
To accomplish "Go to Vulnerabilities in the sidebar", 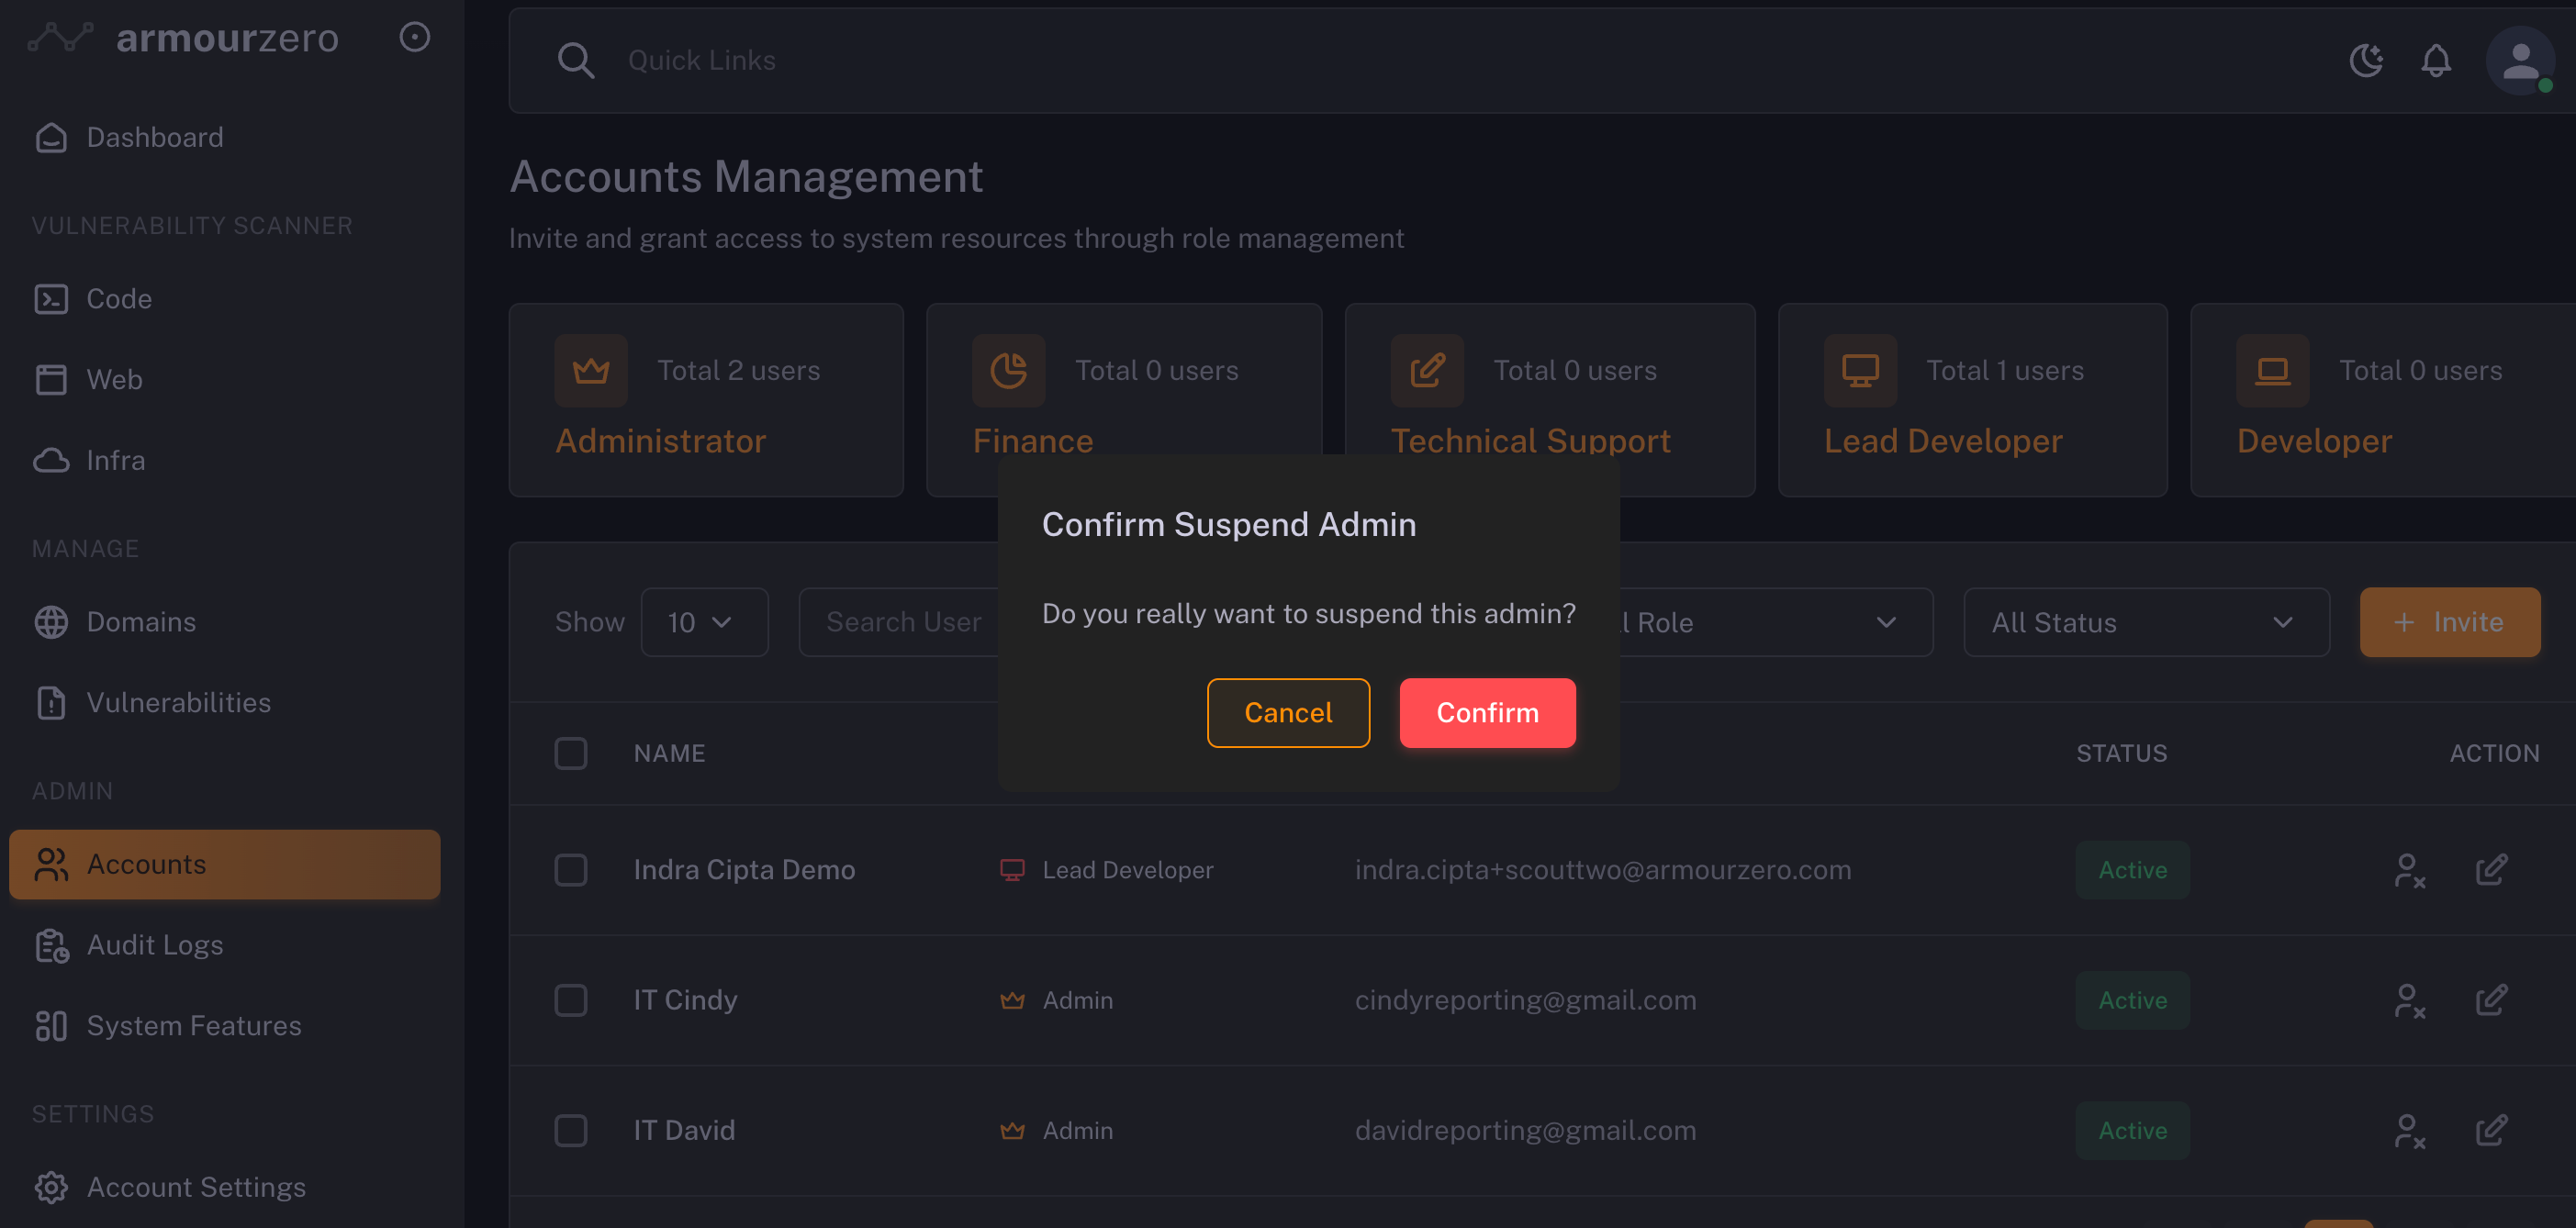I will tap(178, 703).
